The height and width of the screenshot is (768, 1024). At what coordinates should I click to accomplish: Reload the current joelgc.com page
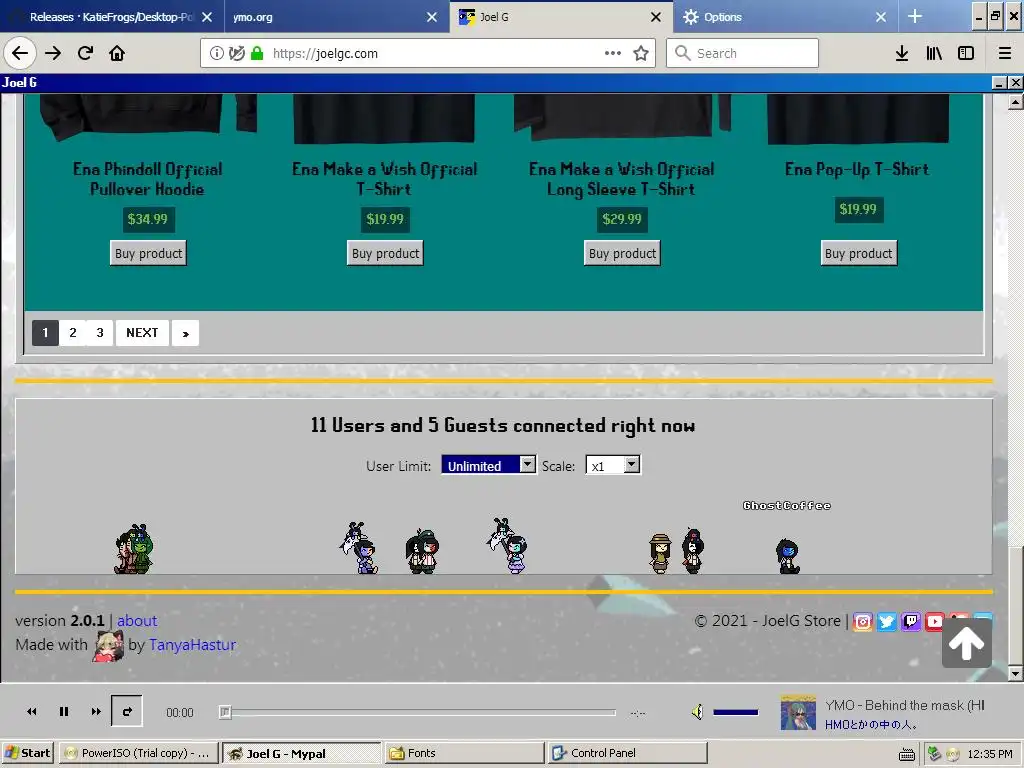[86, 53]
